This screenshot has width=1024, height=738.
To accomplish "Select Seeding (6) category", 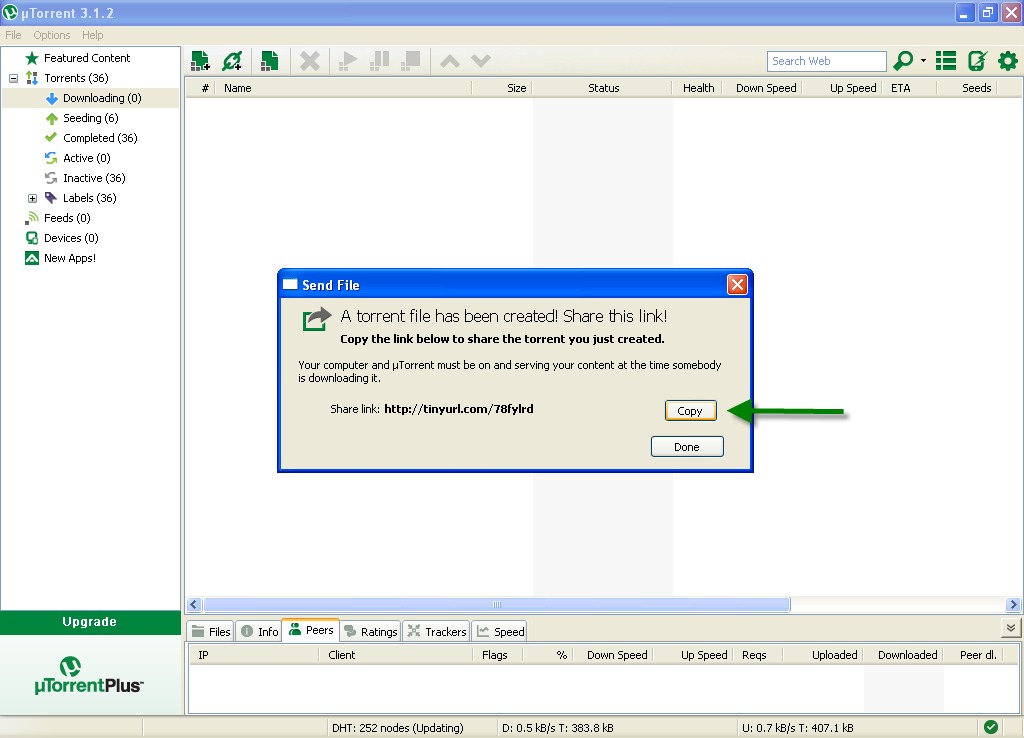I will pos(90,118).
